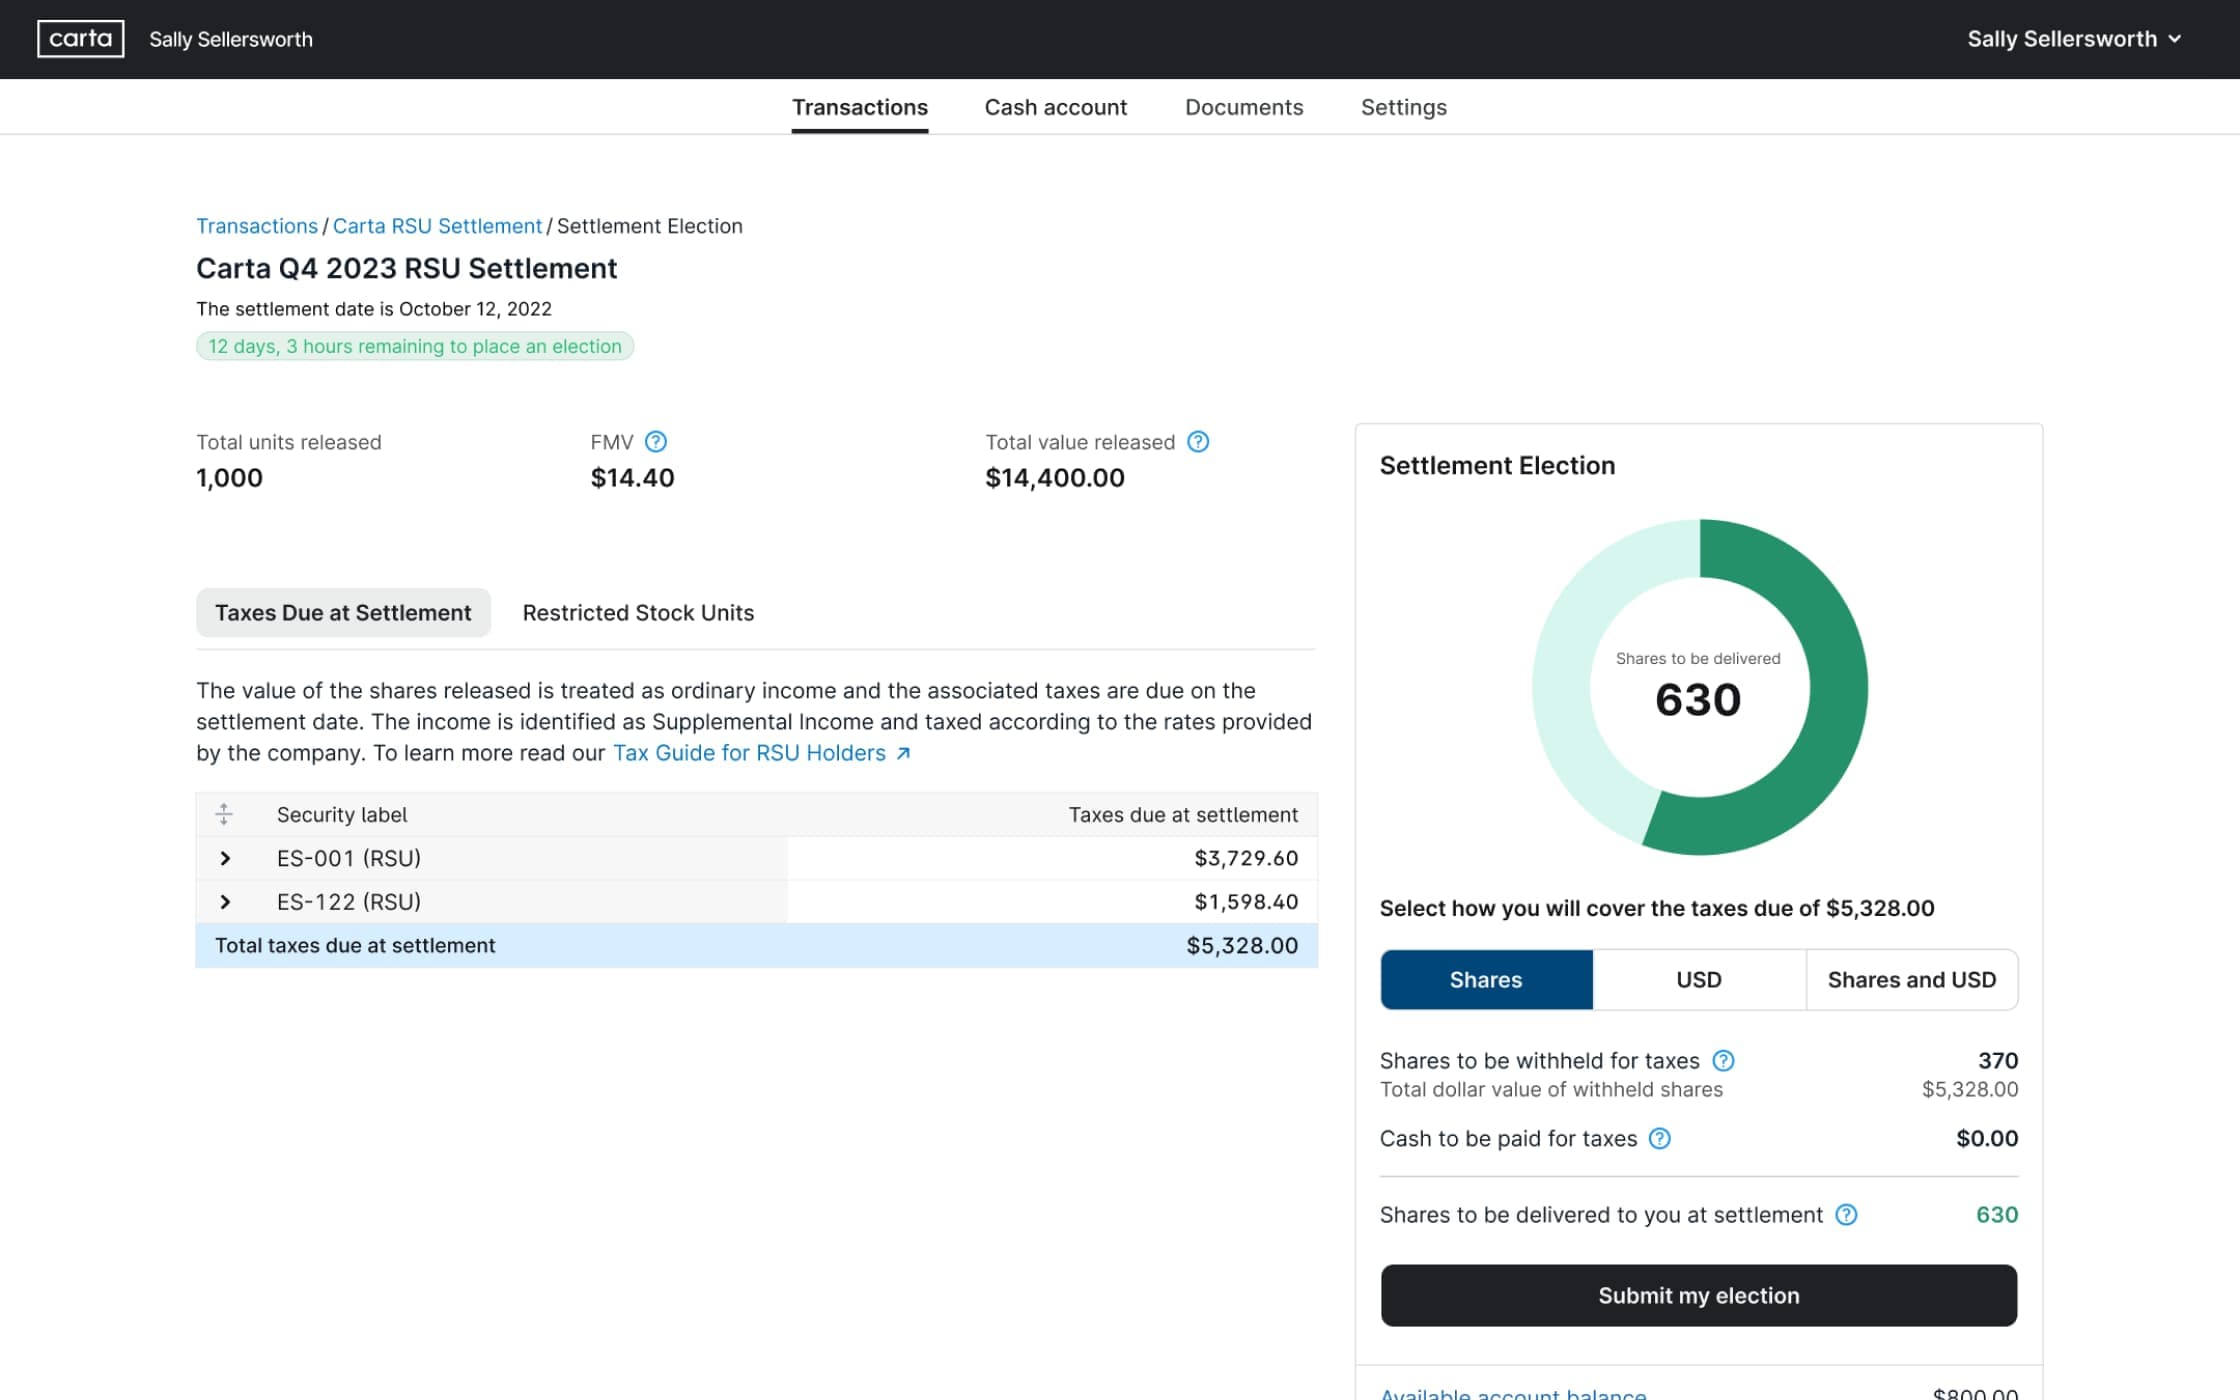
Task: Click the Shares to be delivered info icon
Action: point(1845,1215)
